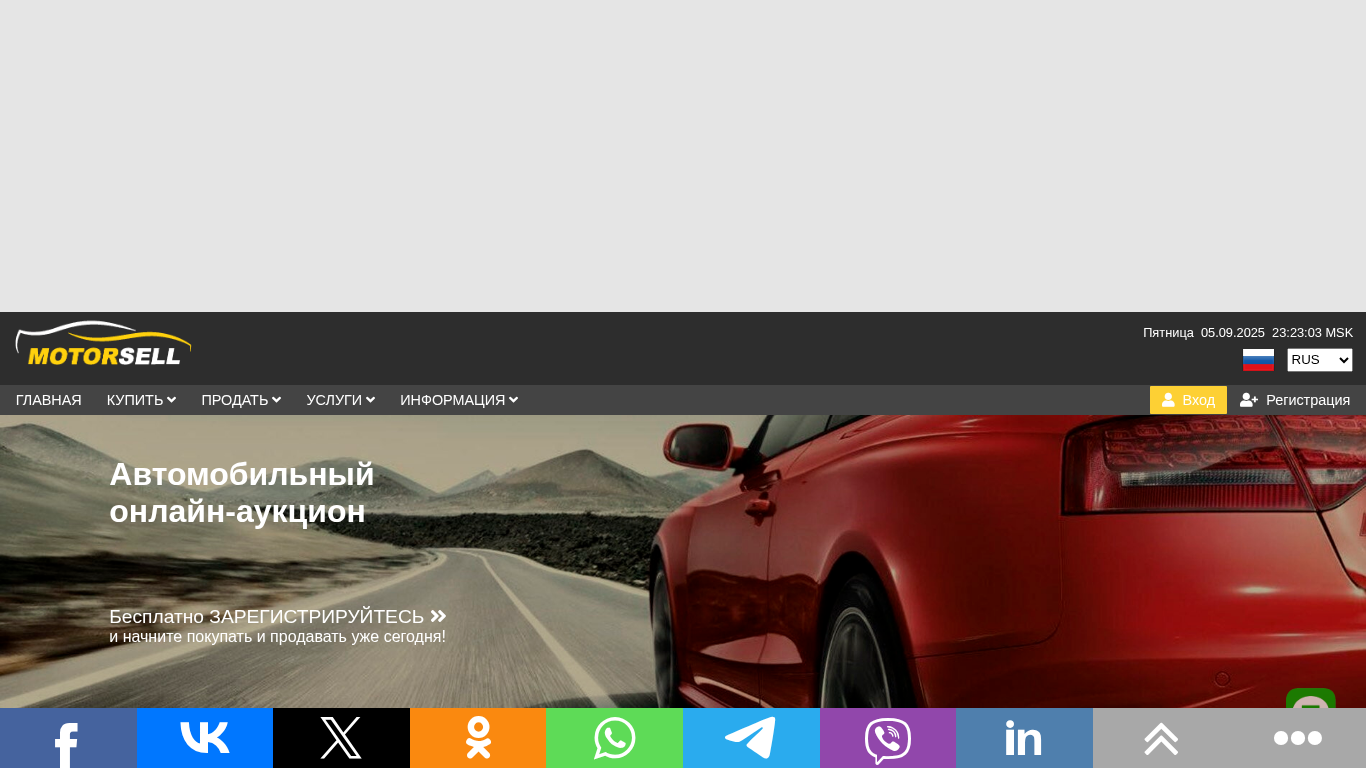
Task: Share page on X (Twitter)
Action: [341, 738]
